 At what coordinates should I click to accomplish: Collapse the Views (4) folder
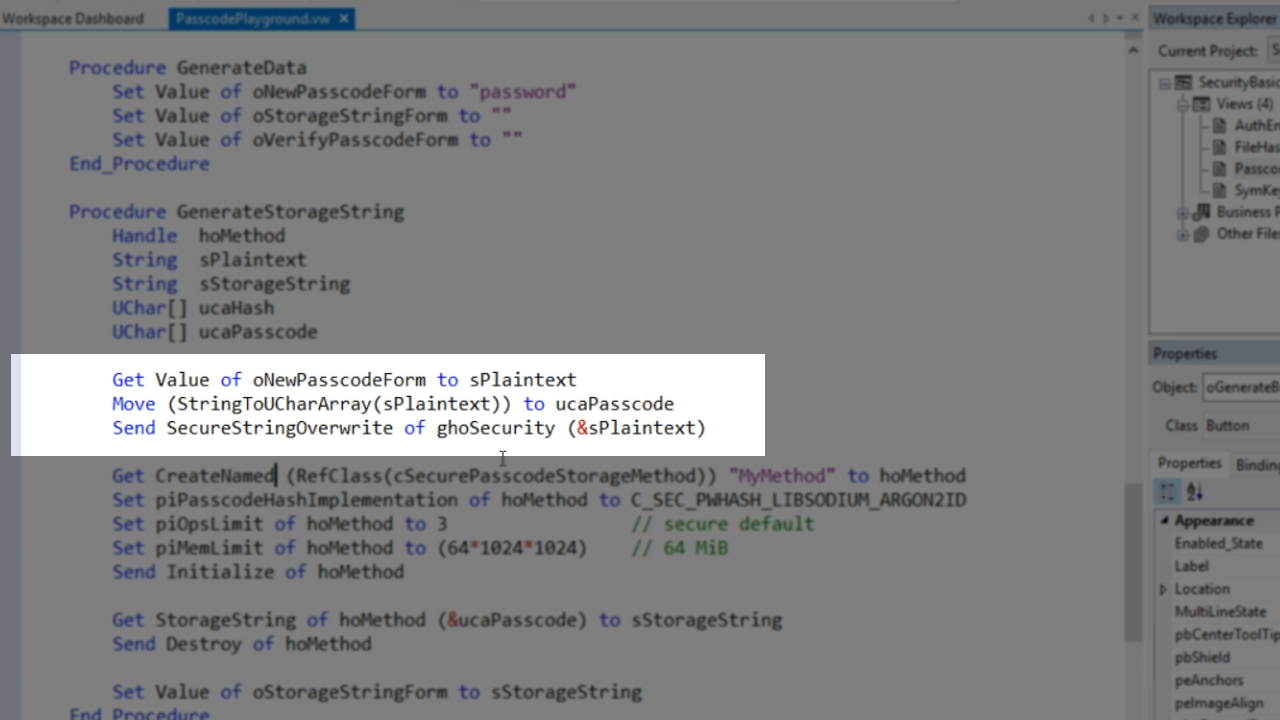[x=1183, y=104]
